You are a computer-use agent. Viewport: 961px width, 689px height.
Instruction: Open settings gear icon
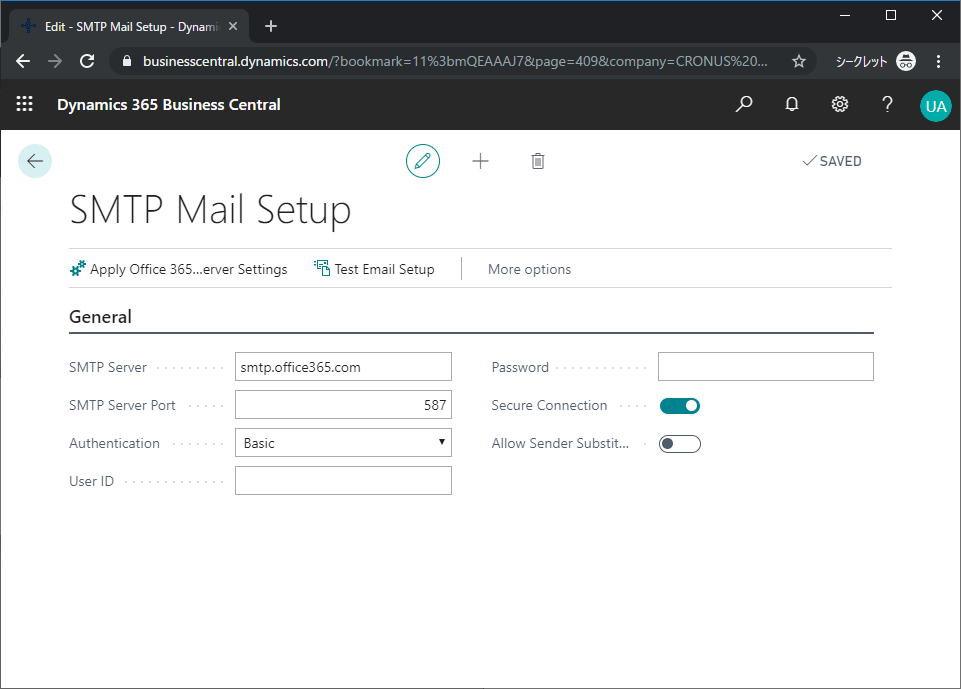840,104
